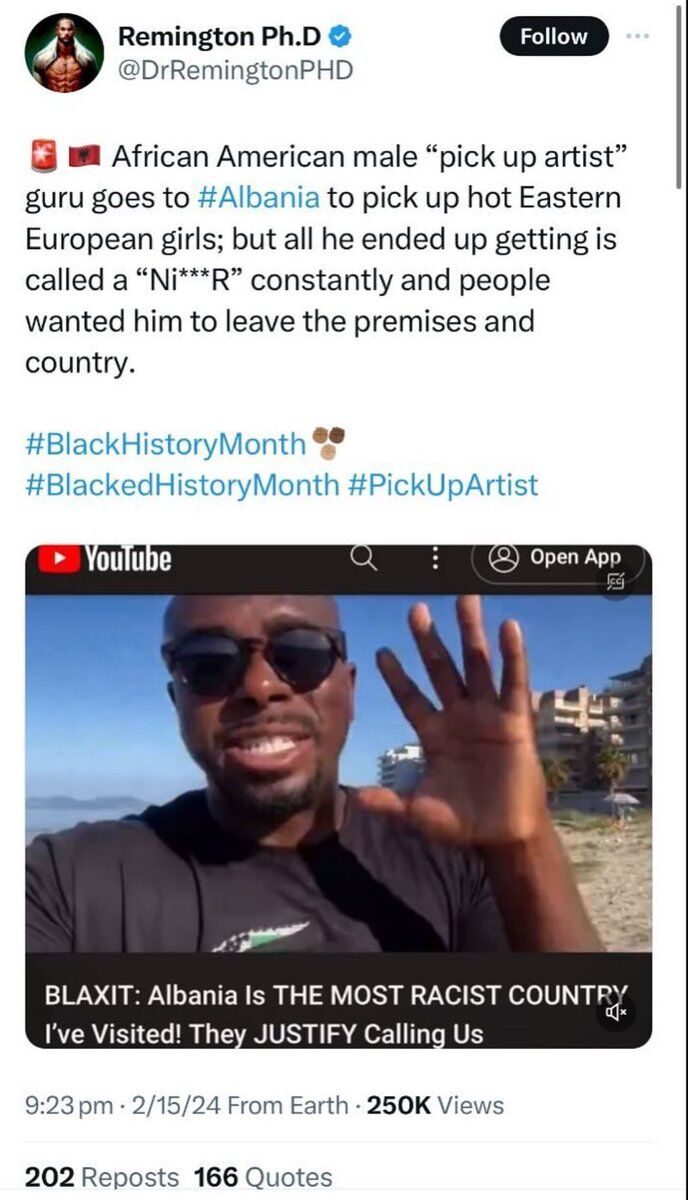Viewport: 688px width, 1200px height.
Task: Unmute the video with speaker icon
Action: pyautogui.click(x=617, y=1013)
